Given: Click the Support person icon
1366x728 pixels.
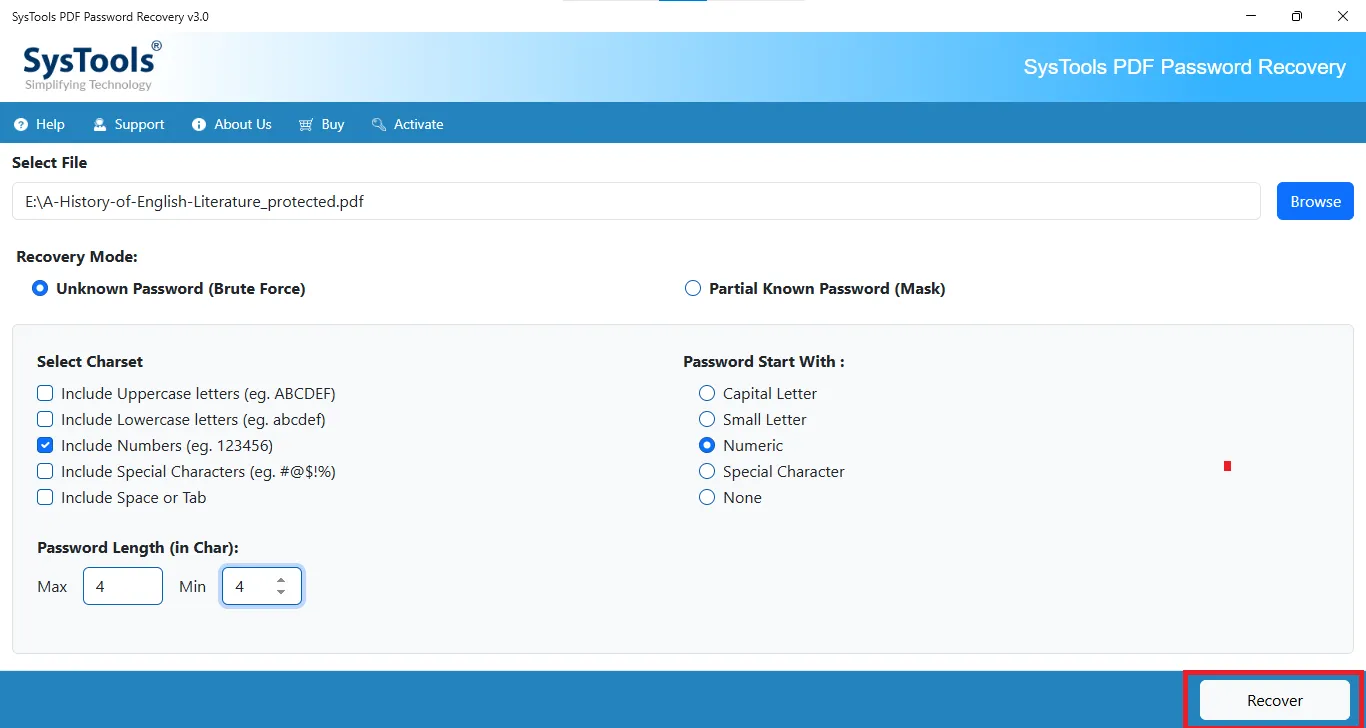Looking at the screenshot, I should (100, 125).
